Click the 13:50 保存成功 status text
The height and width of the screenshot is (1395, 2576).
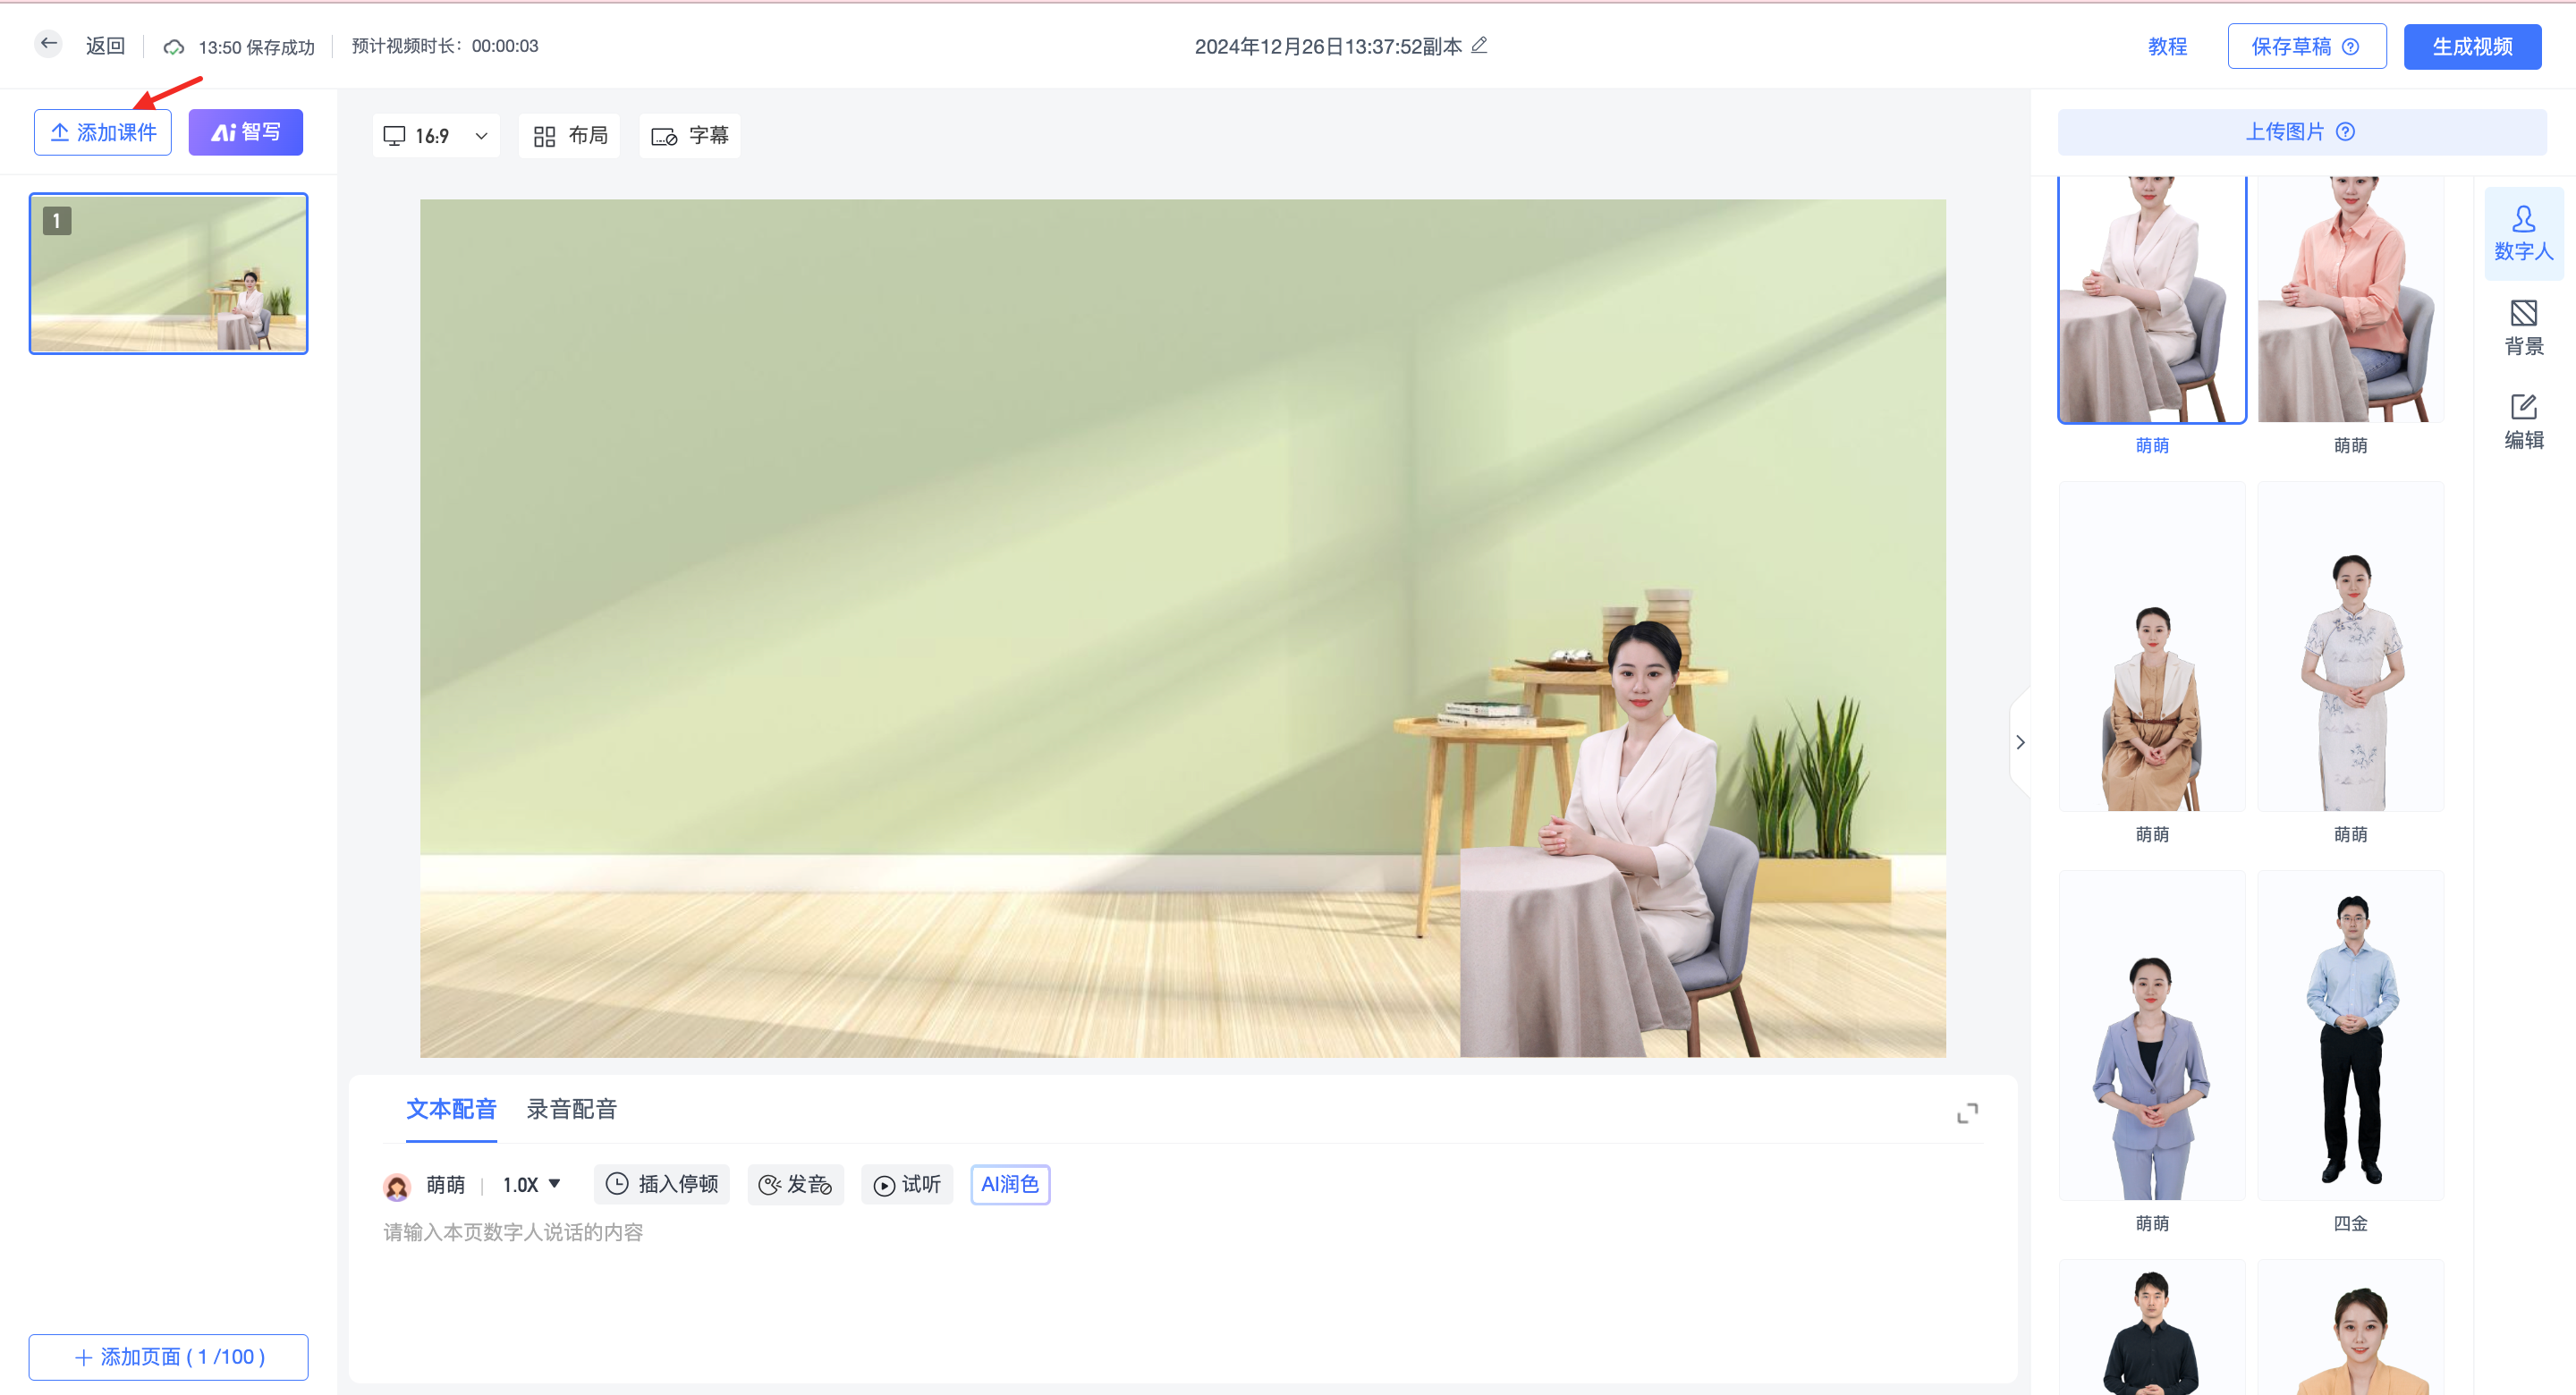pos(256,47)
